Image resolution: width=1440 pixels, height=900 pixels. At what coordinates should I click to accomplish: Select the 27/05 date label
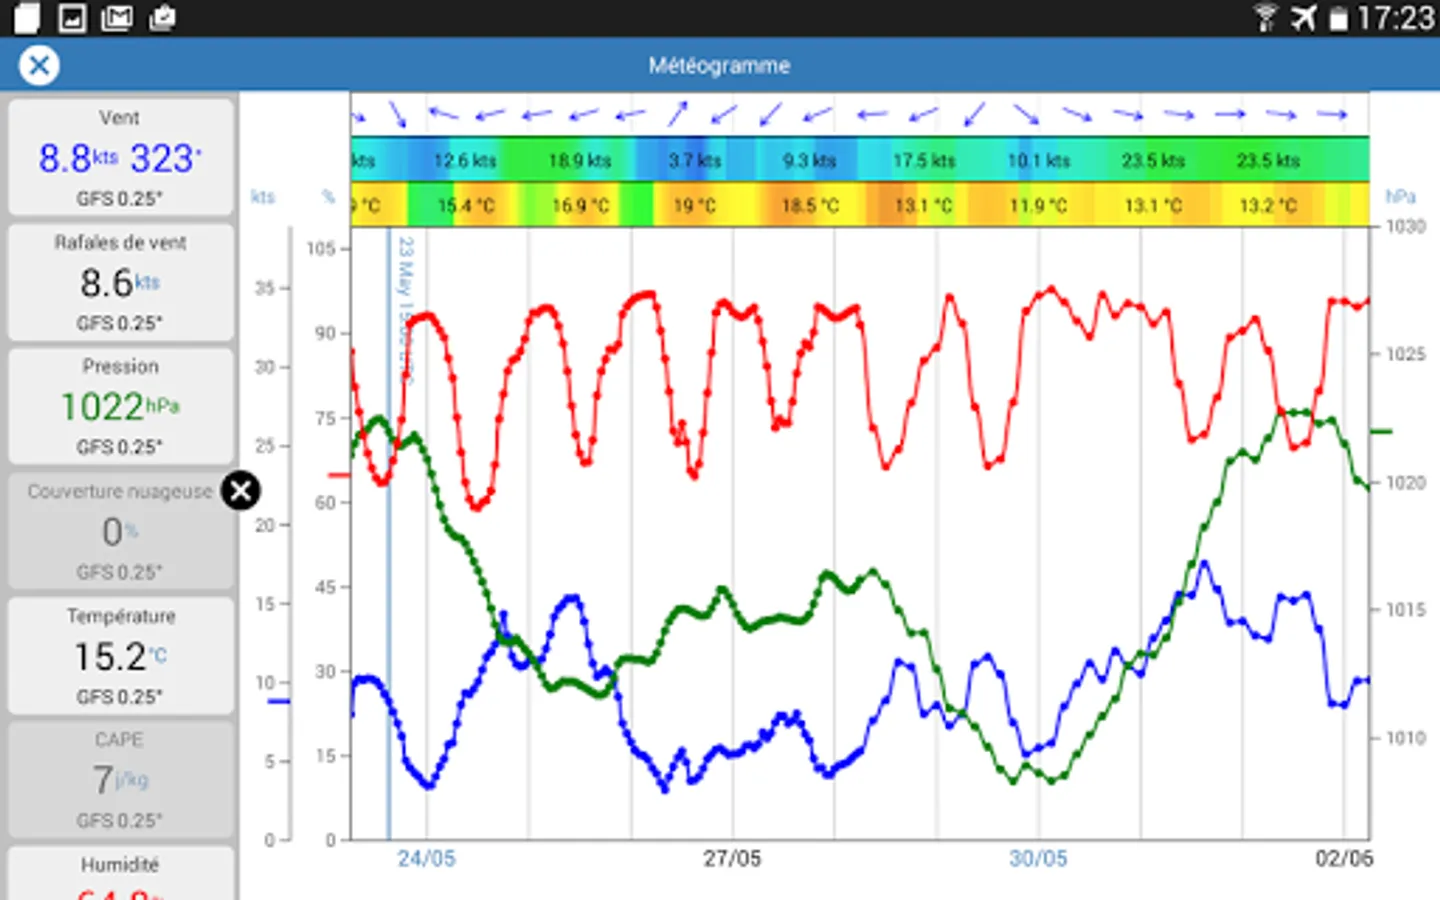732,859
